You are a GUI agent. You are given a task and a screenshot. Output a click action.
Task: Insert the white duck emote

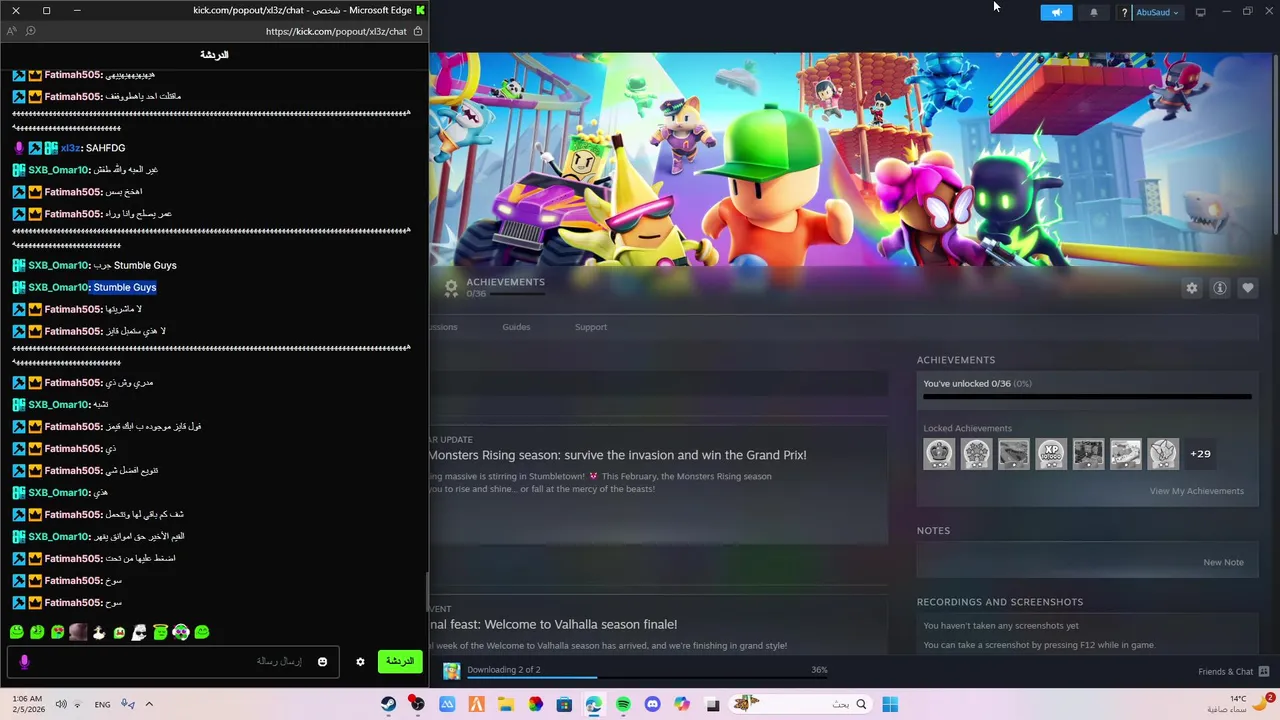click(98, 632)
